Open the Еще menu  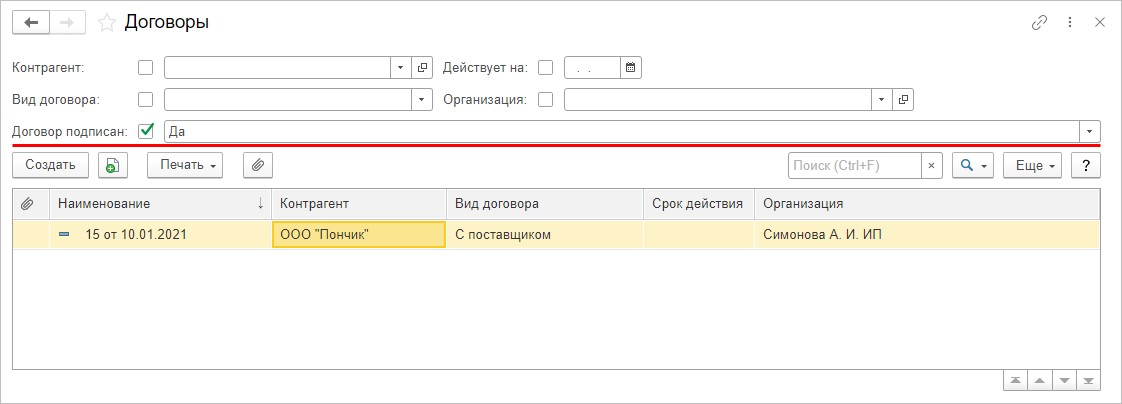(x=1034, y=165)
